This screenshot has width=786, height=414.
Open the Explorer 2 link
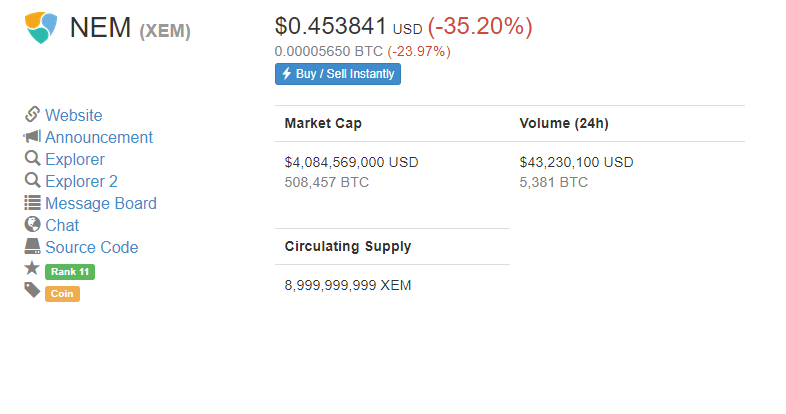[81, 181]
